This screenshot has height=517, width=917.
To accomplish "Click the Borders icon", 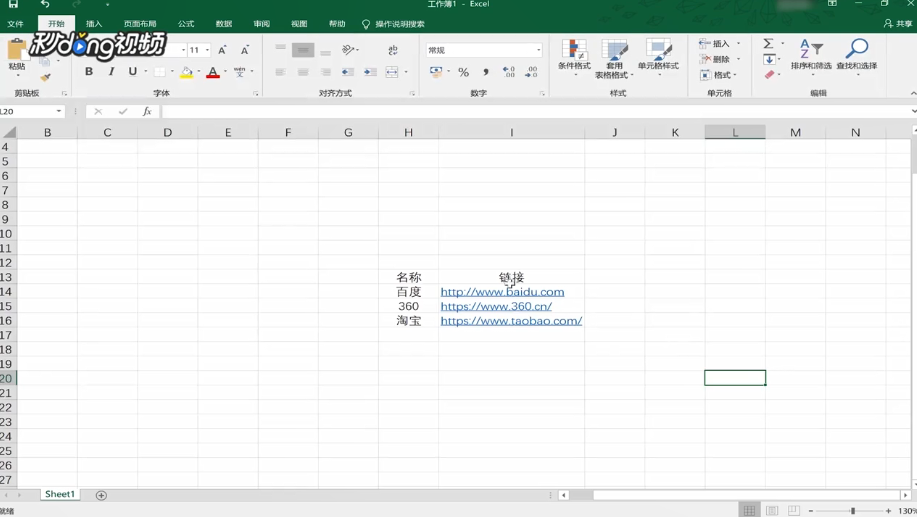I will click(159, 72).
